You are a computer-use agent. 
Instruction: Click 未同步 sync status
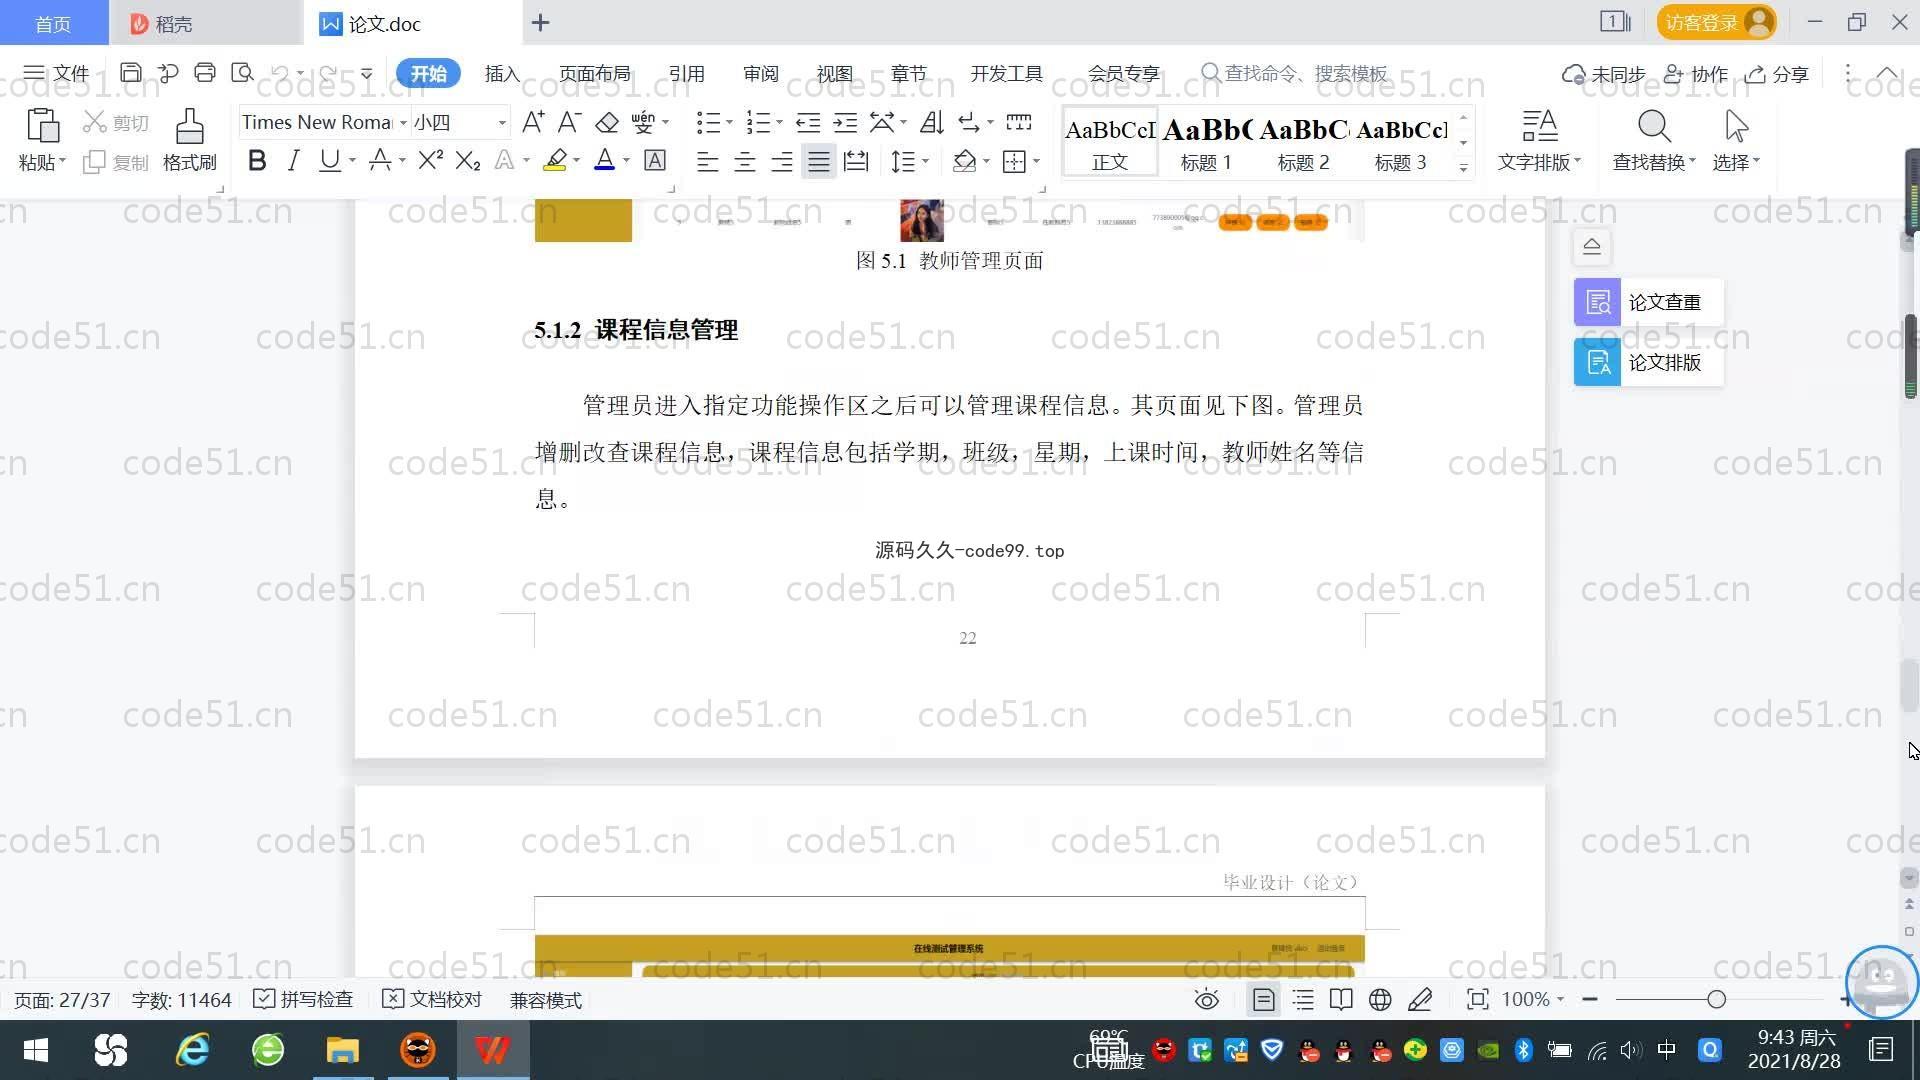click(1603, 74)
